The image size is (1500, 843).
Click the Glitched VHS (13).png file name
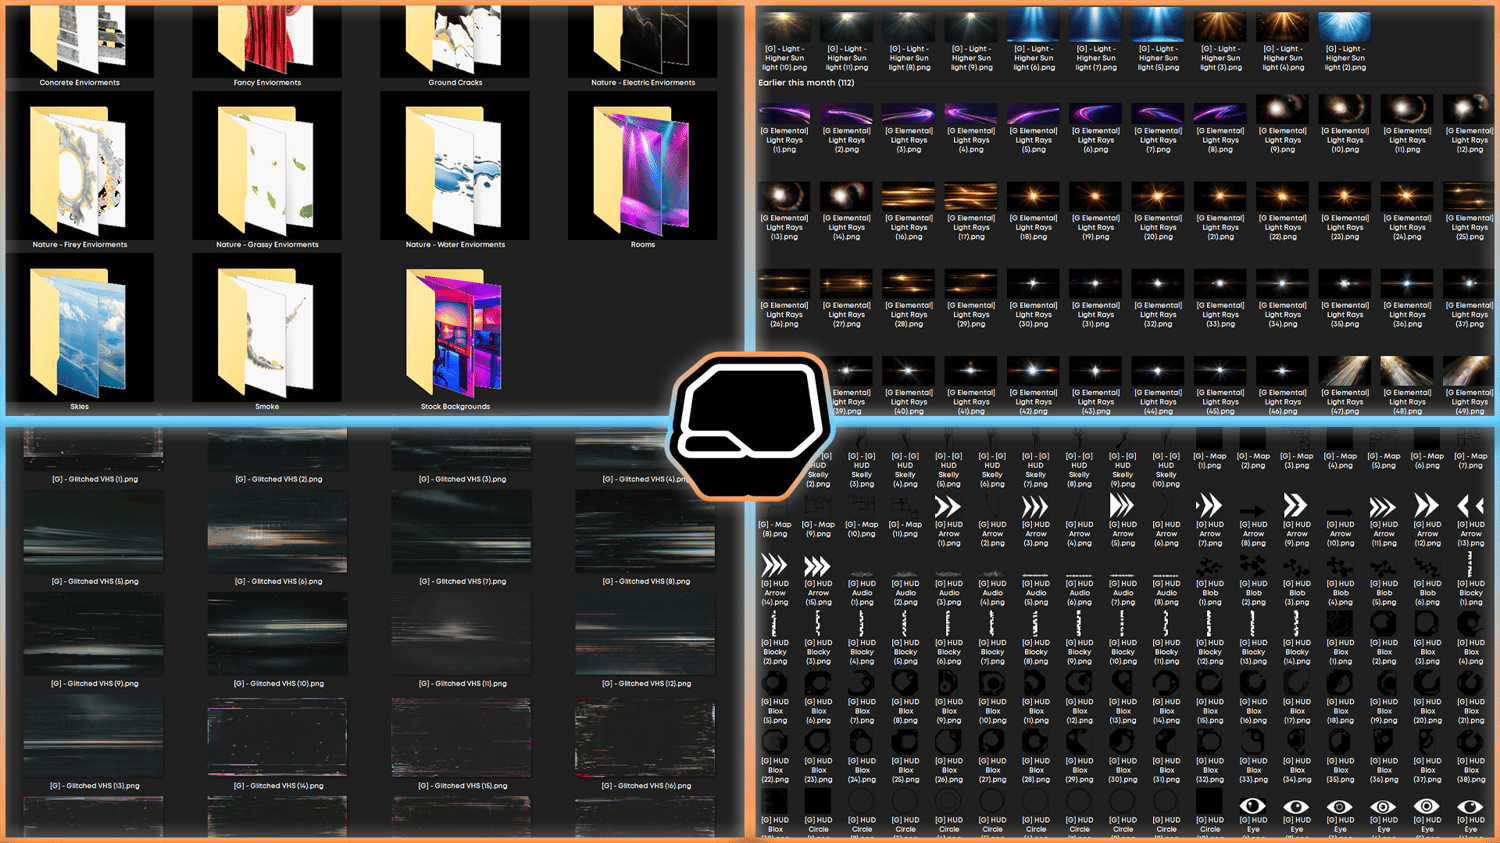coord(94,786)
